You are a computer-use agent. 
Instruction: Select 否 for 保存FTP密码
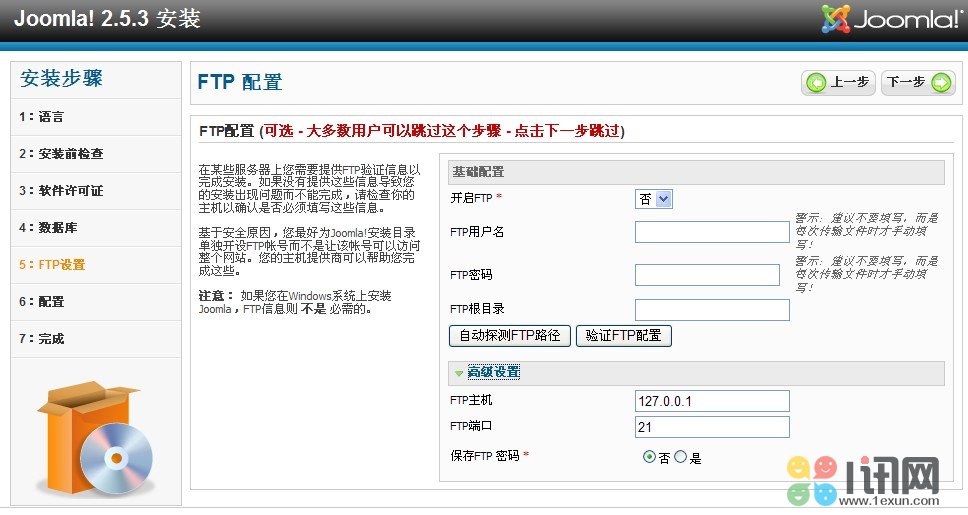pos(650,457)
